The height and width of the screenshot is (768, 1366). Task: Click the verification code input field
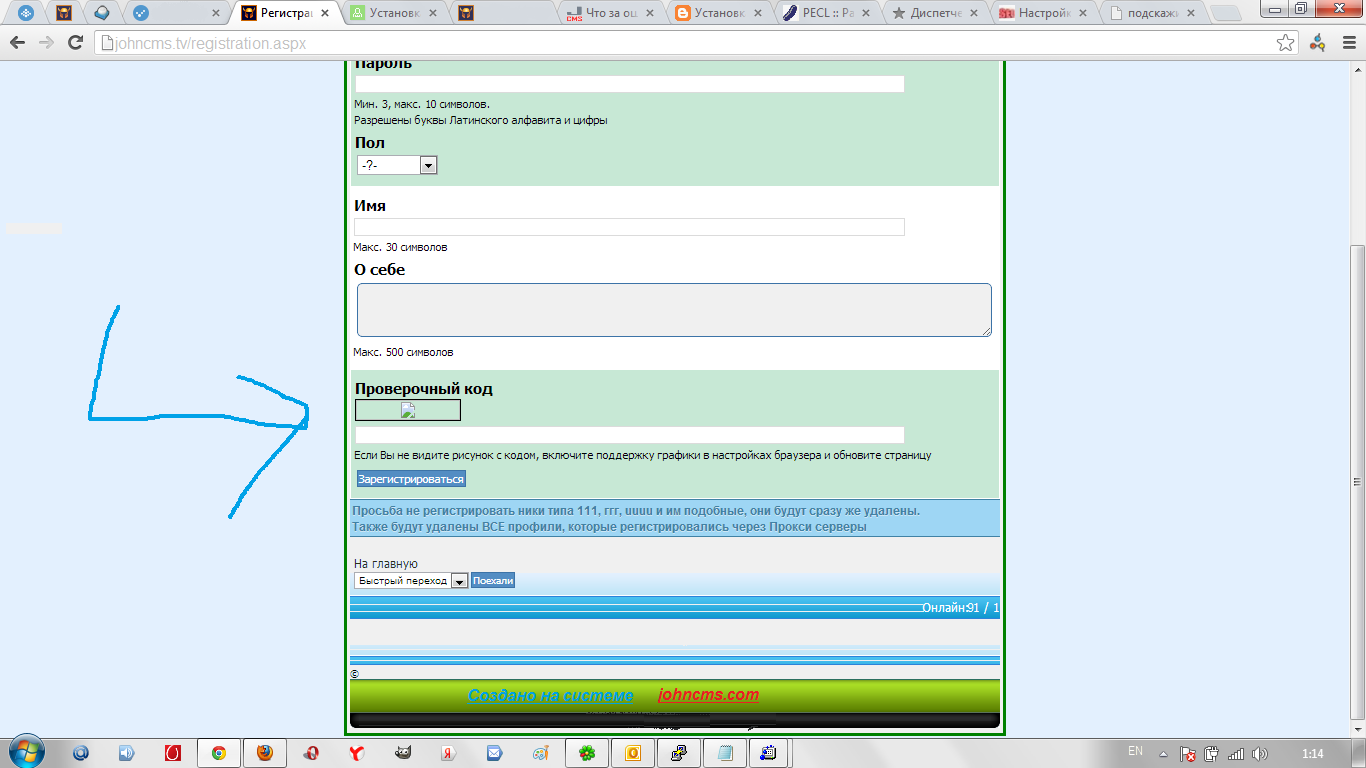(630, 435)
